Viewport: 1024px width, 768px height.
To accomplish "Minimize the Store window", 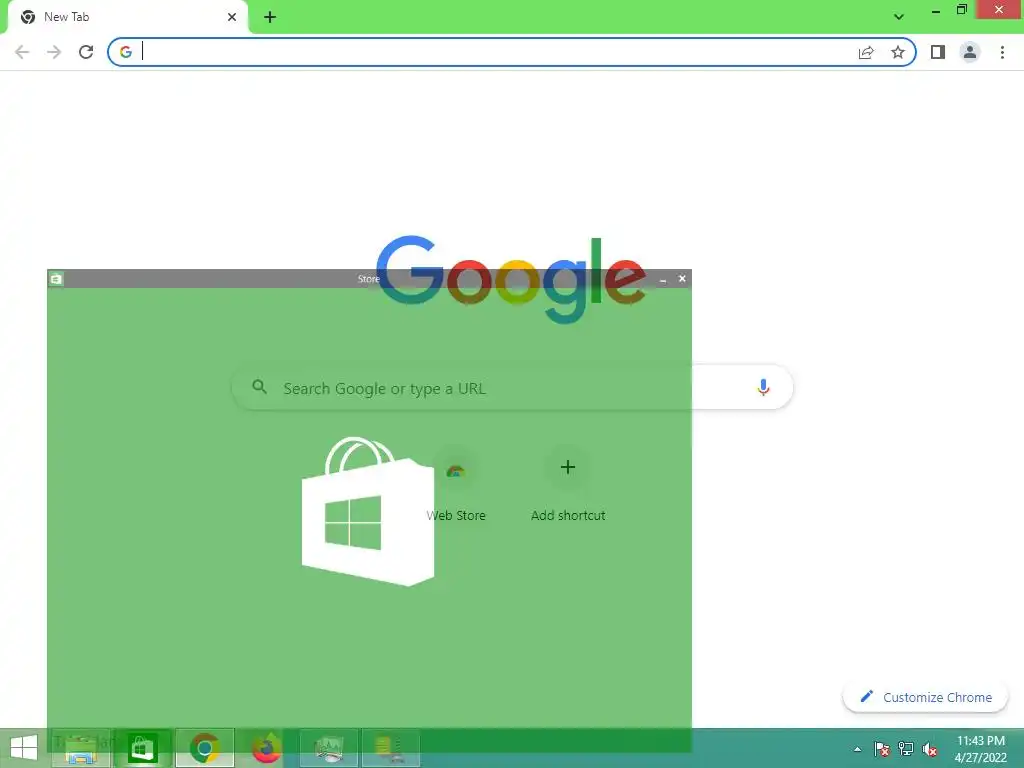I will point(663,279).
